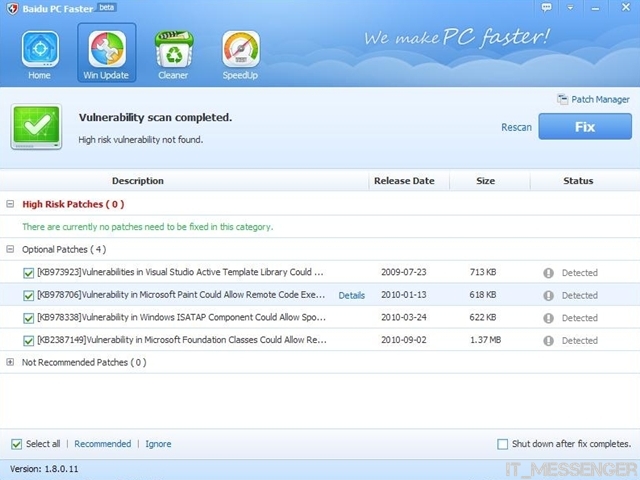The width and height of the screenshot is (640, 480).
Task: Sort by the Status column header
Action: [578, 181]
